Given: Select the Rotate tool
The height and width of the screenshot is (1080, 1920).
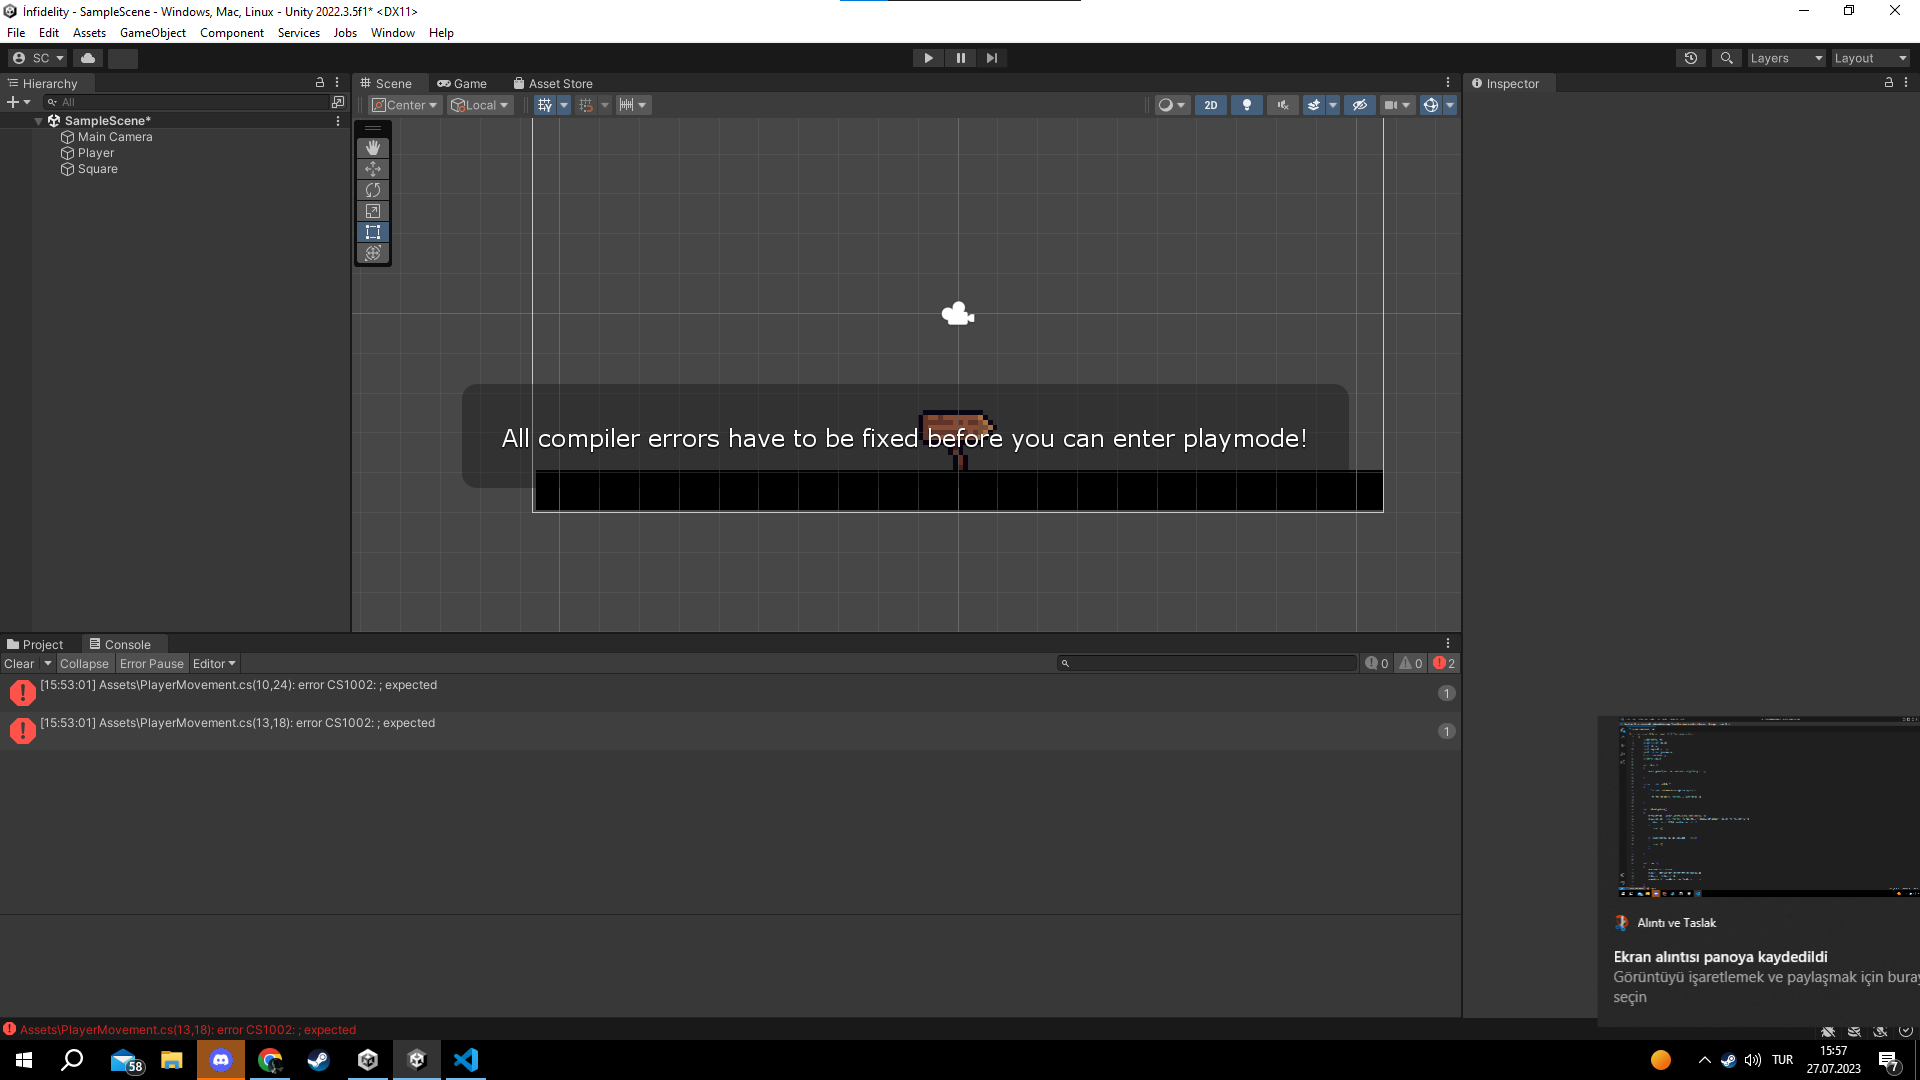Looking at the screenshot, I should pyautogui.click(x=373, y=190).
